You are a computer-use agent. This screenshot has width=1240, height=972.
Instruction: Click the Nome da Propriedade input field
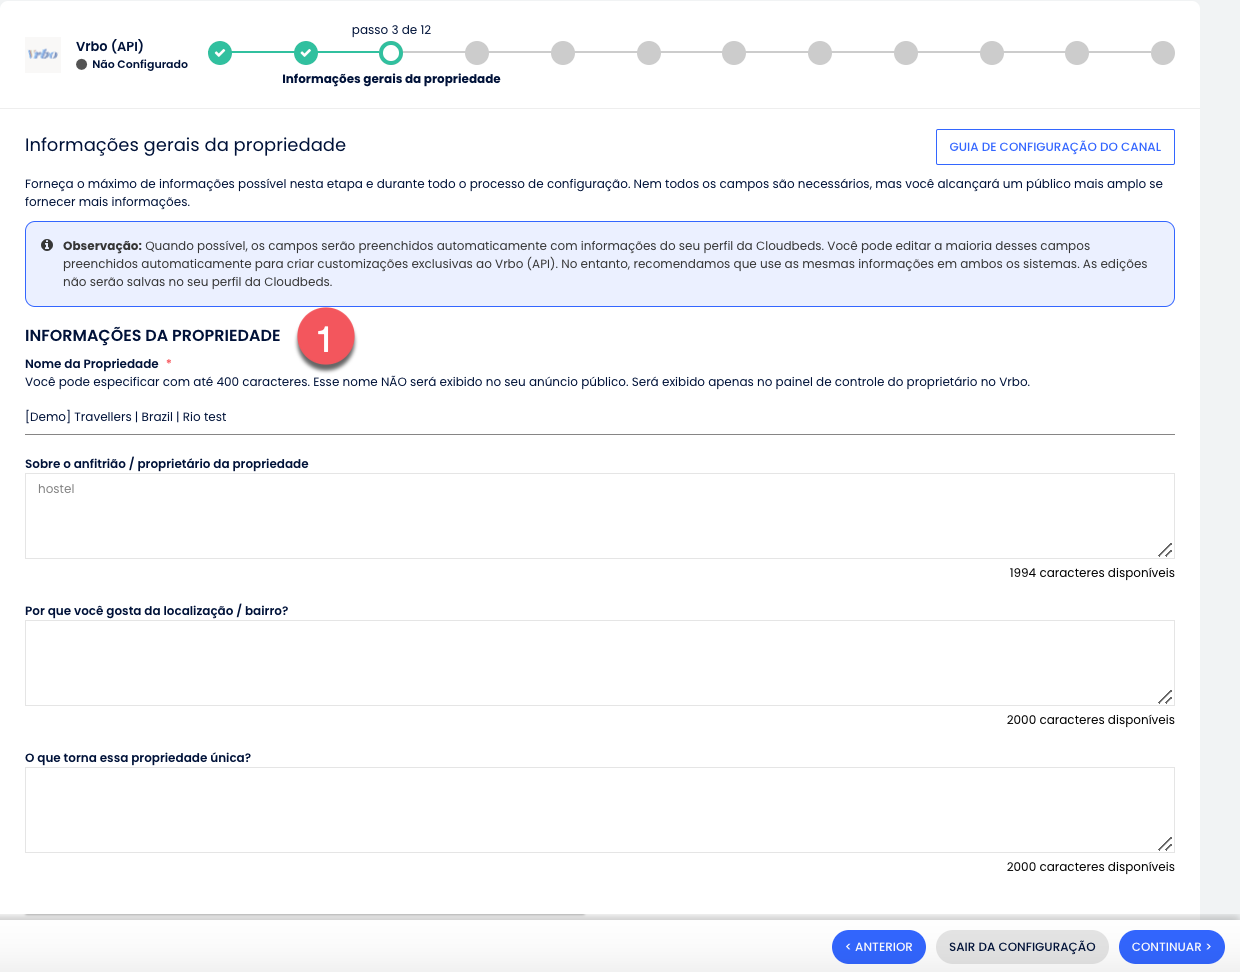click(x=599, y=417)
